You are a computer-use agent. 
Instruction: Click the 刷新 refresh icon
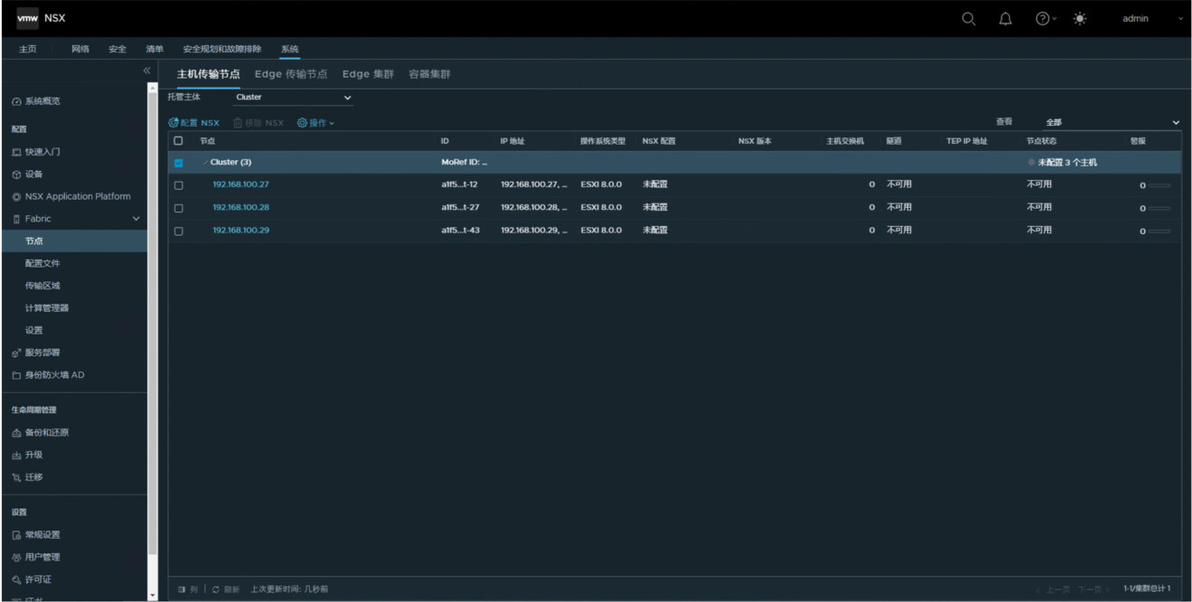[x=216, y=589]
